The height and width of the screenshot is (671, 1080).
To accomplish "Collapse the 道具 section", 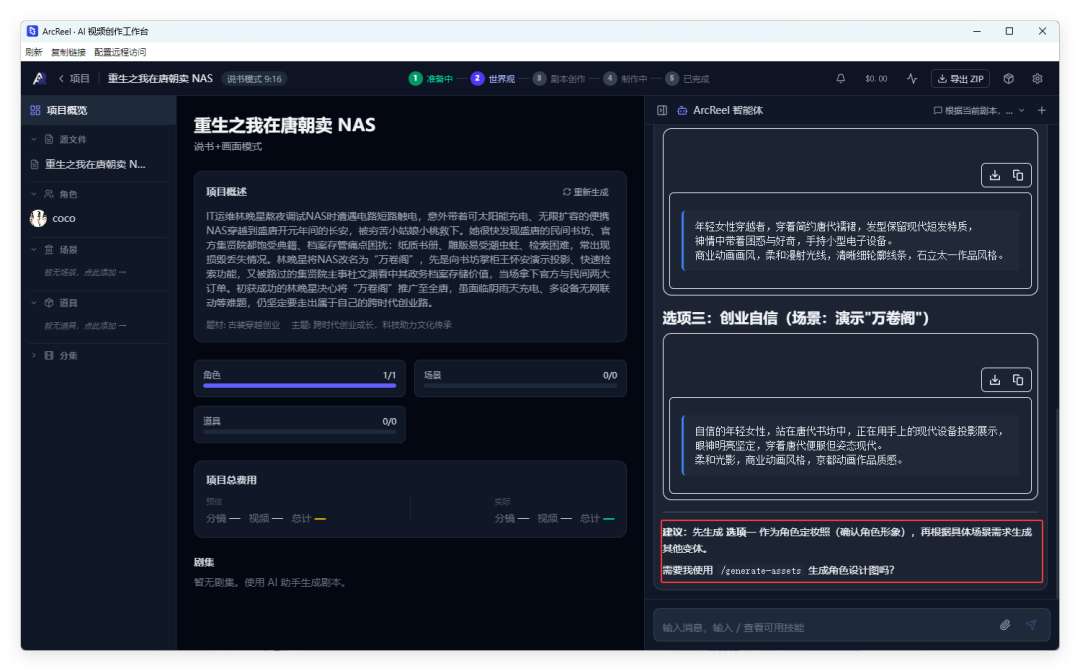I will (x=34, y=302).
